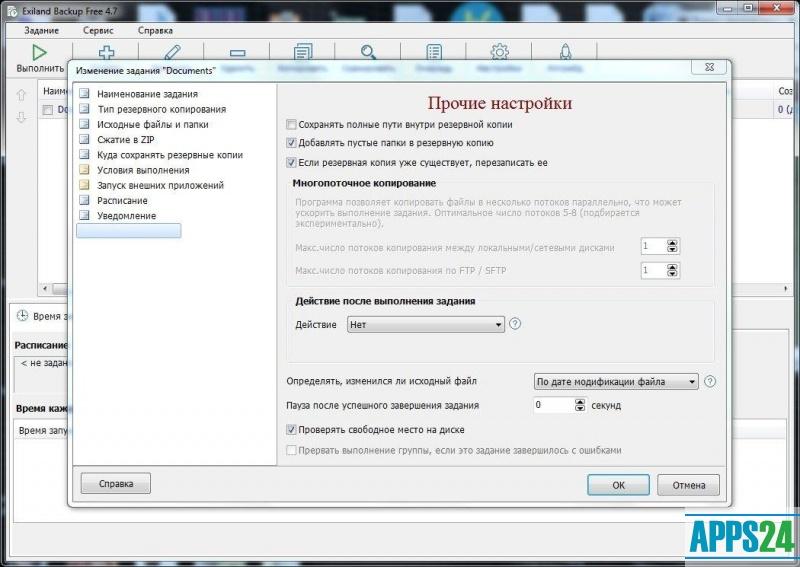This screenshot has height=567, width=800.
Task: Open 'Расписание' section in the sidebar
Action: pyautogui.click(x=122, y=200)
